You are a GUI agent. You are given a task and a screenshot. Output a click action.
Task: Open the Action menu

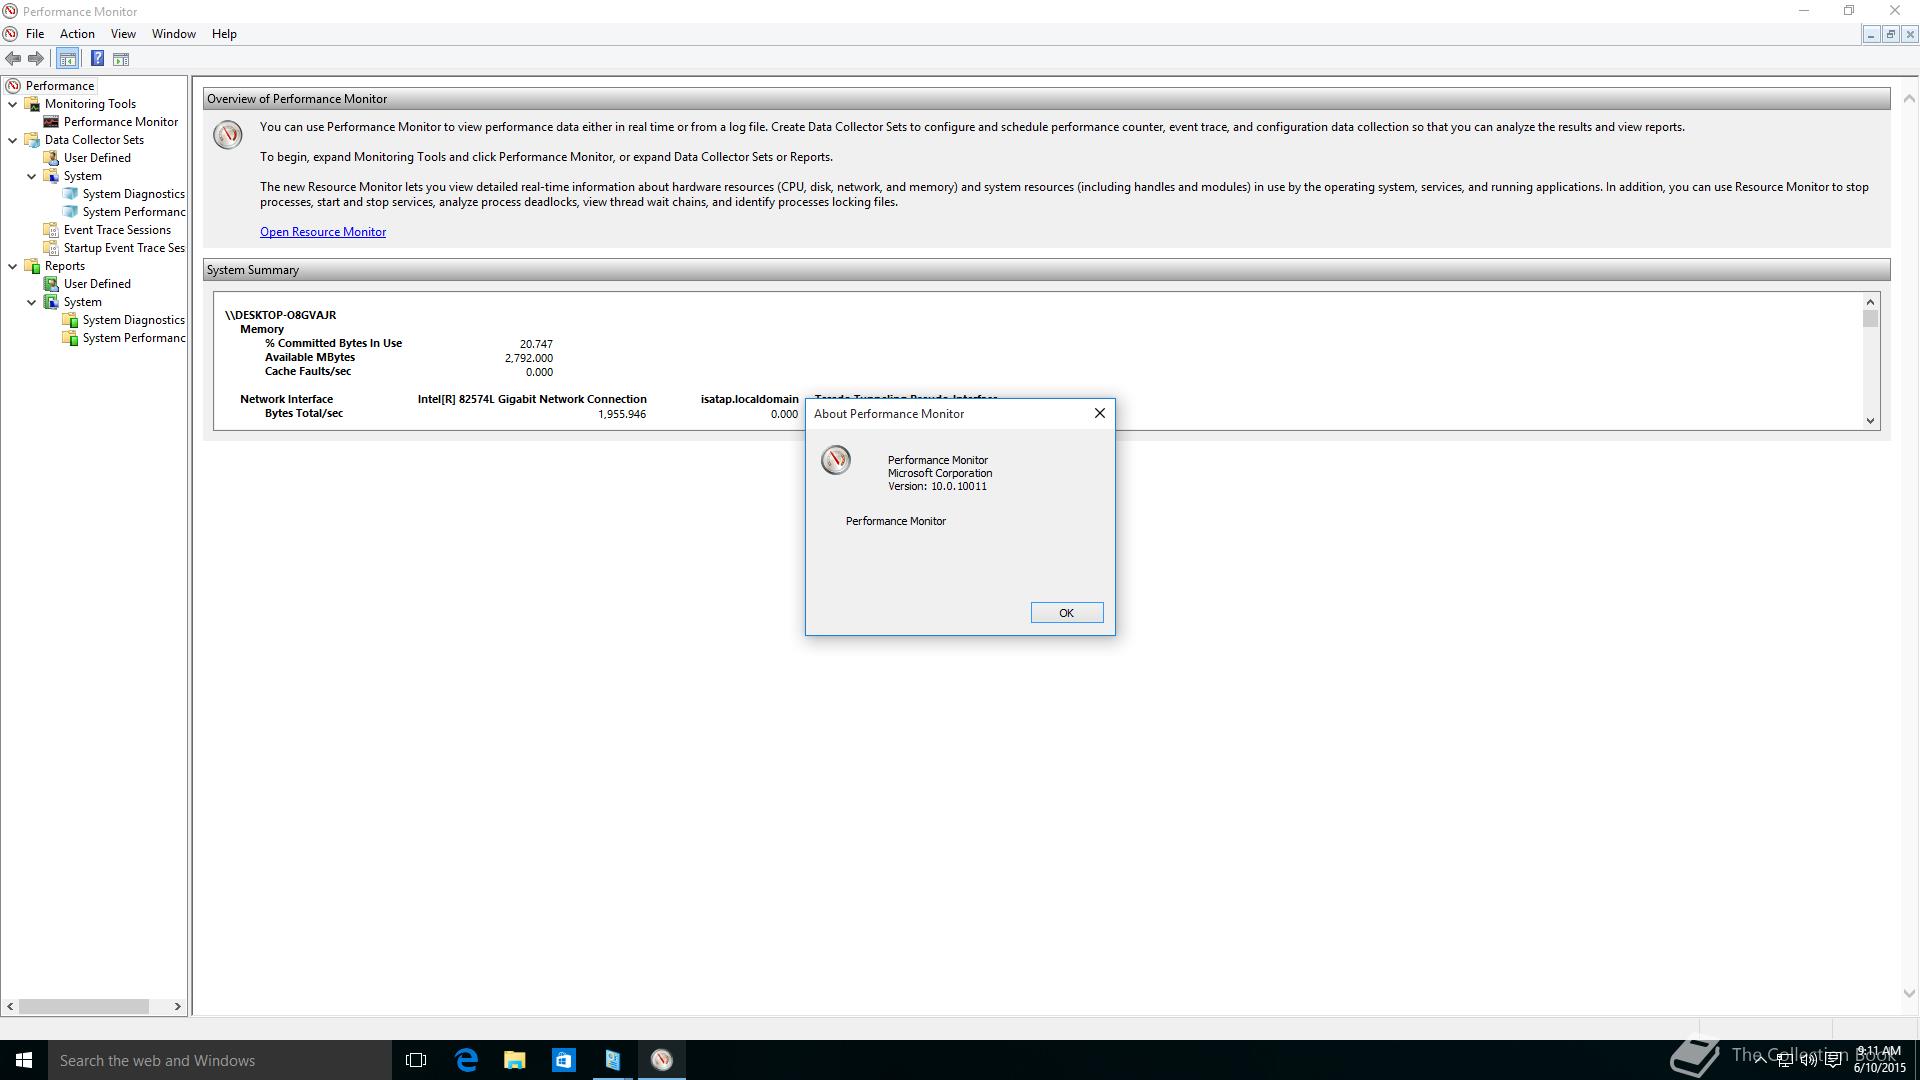77,34
